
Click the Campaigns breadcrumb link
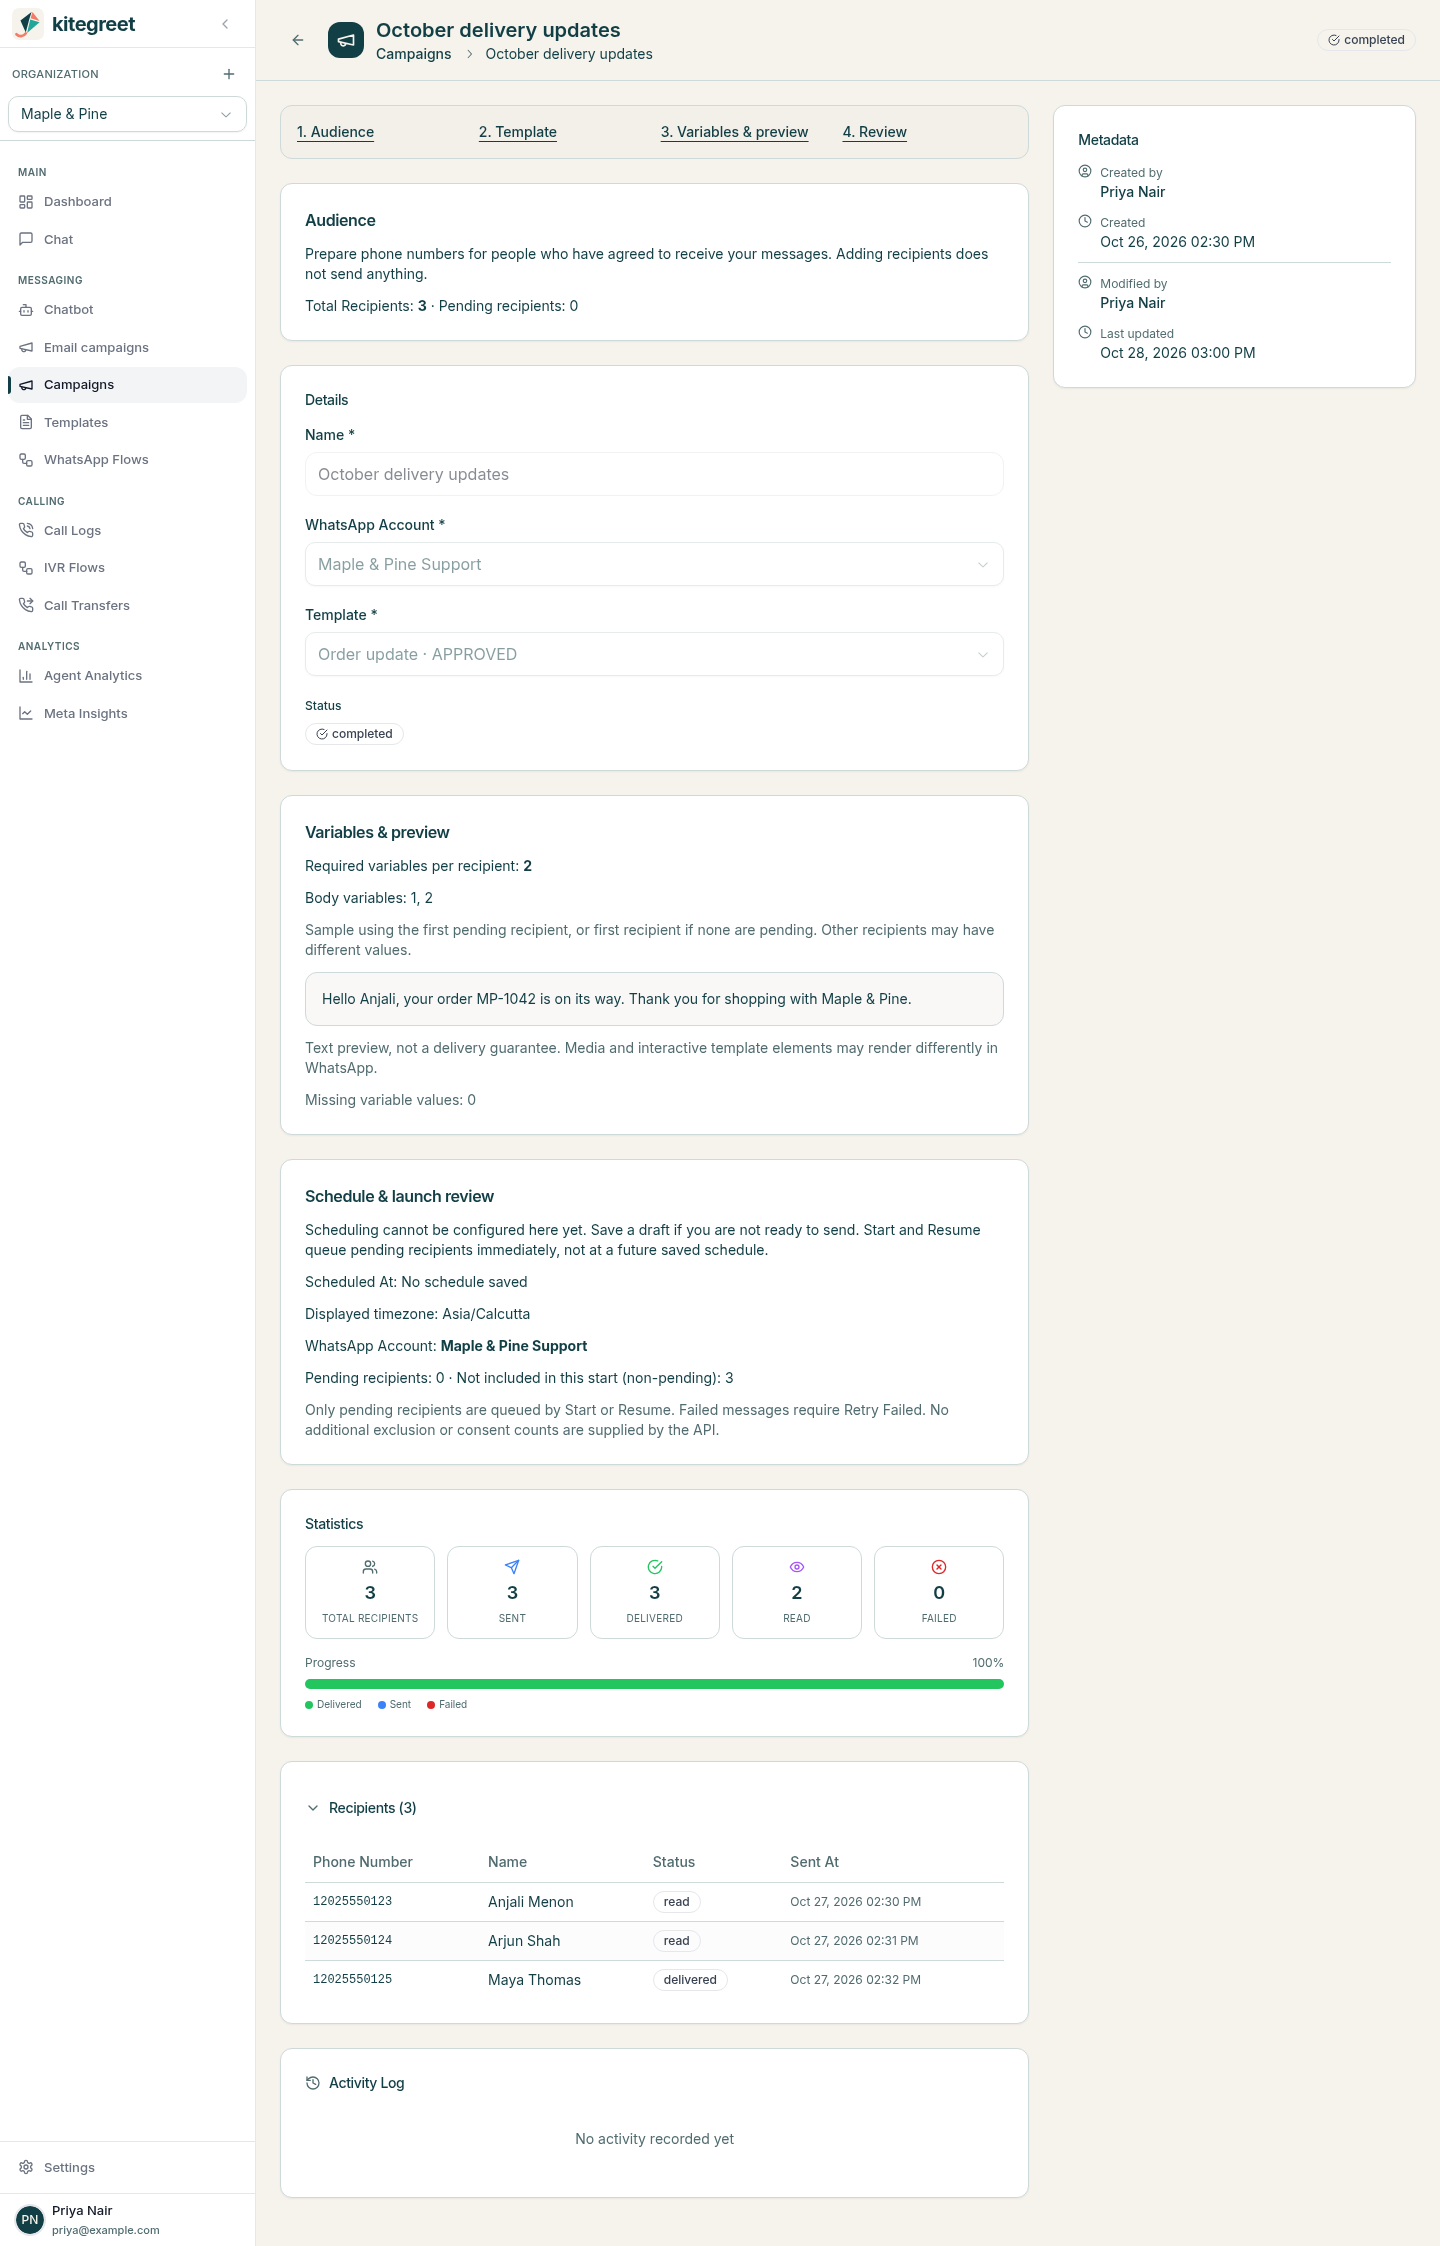click(414, 54)
